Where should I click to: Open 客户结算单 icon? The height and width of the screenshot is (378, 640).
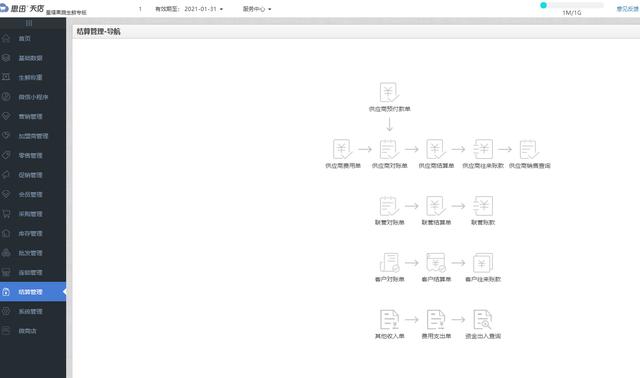point(436,263)
